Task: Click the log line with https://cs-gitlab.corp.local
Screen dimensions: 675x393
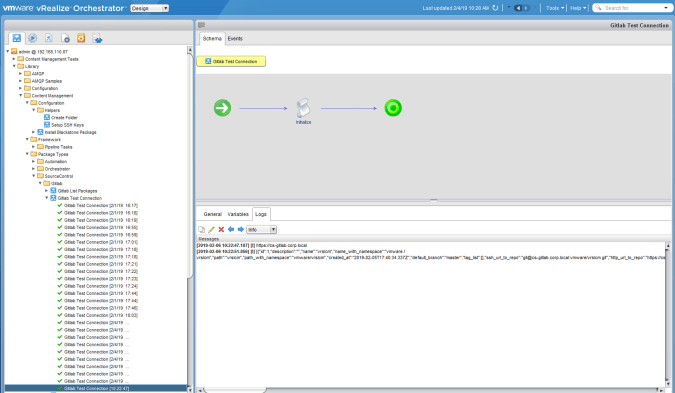Action: coord(252,245)
